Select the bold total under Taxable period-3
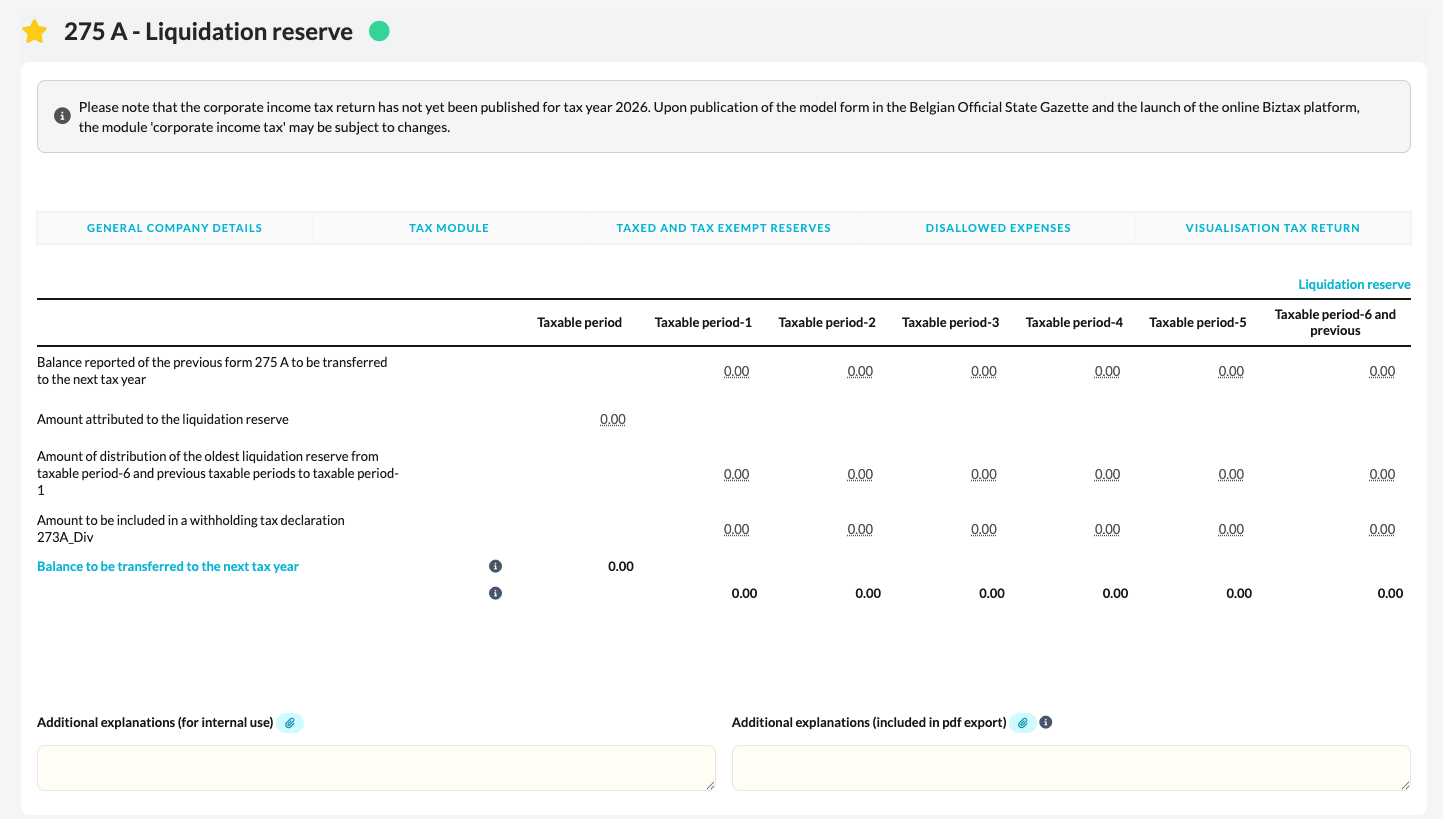This screenshot has width=1443, height=819. 992,593
